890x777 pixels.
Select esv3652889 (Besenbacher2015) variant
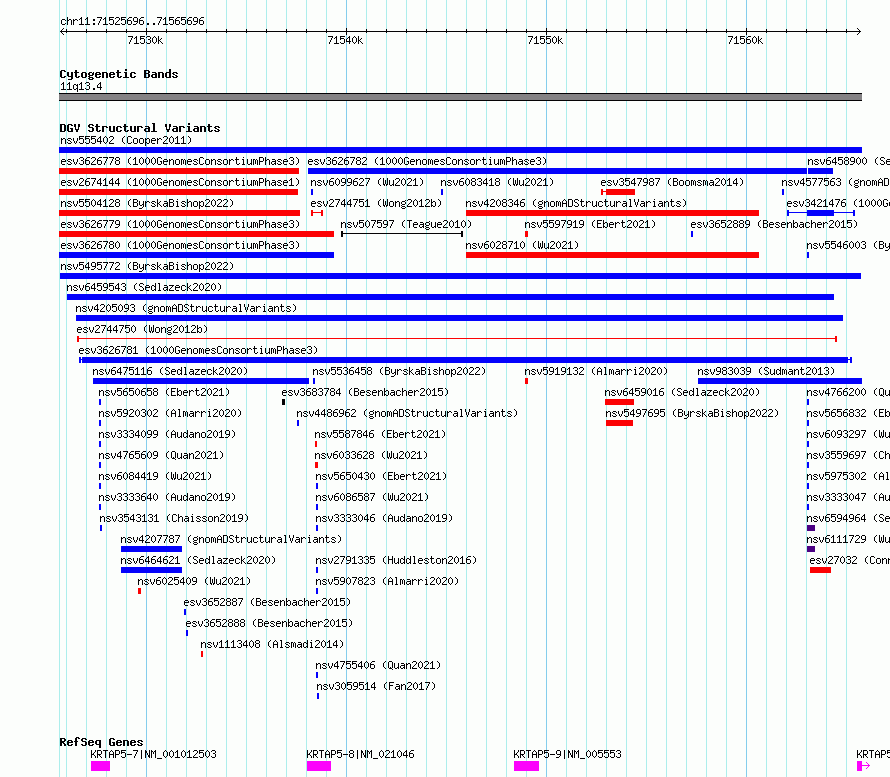point(774,224)
